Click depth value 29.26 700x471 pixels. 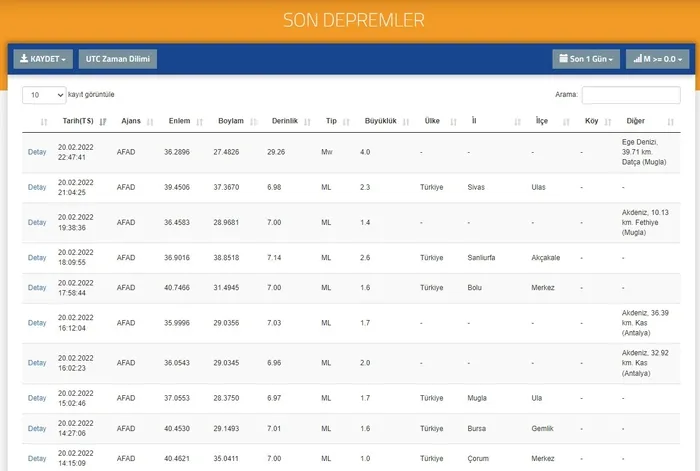pyautogui.click(x=276, y=152)
